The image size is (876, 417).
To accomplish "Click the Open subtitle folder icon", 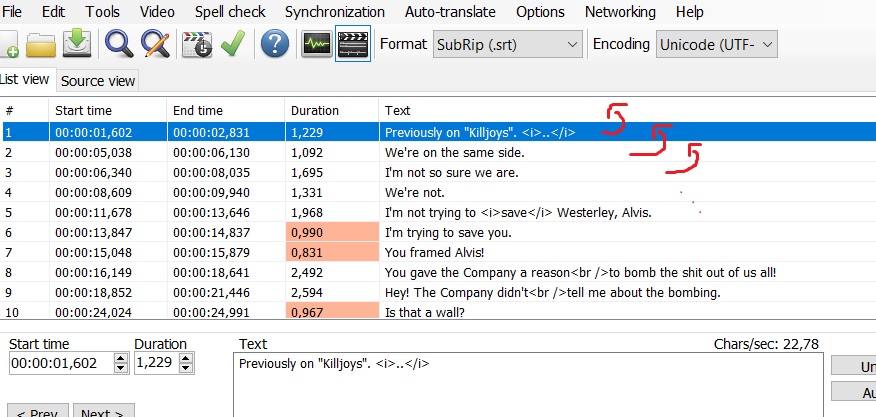I will (41, 44).
